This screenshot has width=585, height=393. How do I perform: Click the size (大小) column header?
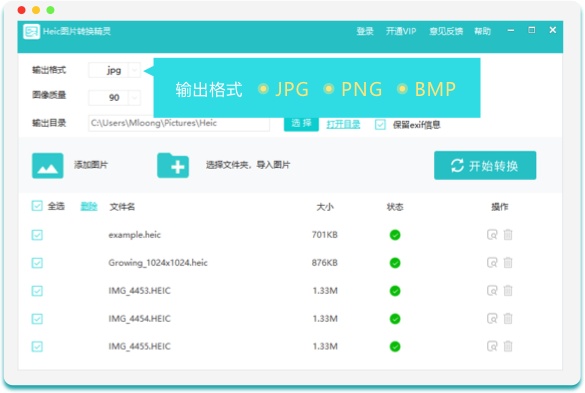click(x=325, y=207)
